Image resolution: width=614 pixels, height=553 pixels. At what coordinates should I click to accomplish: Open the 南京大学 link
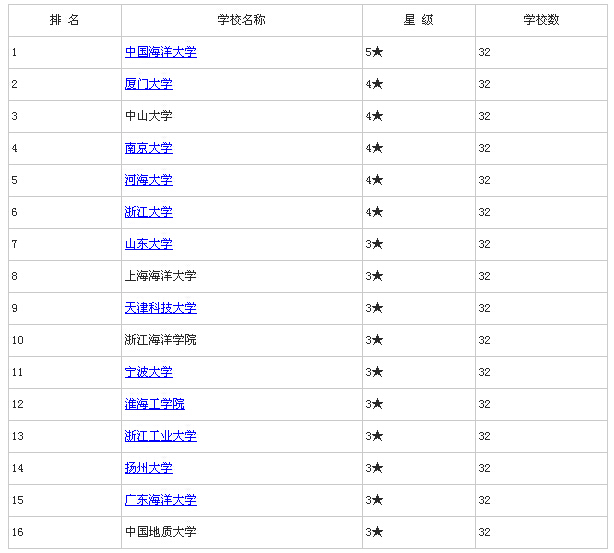[148, 148]
